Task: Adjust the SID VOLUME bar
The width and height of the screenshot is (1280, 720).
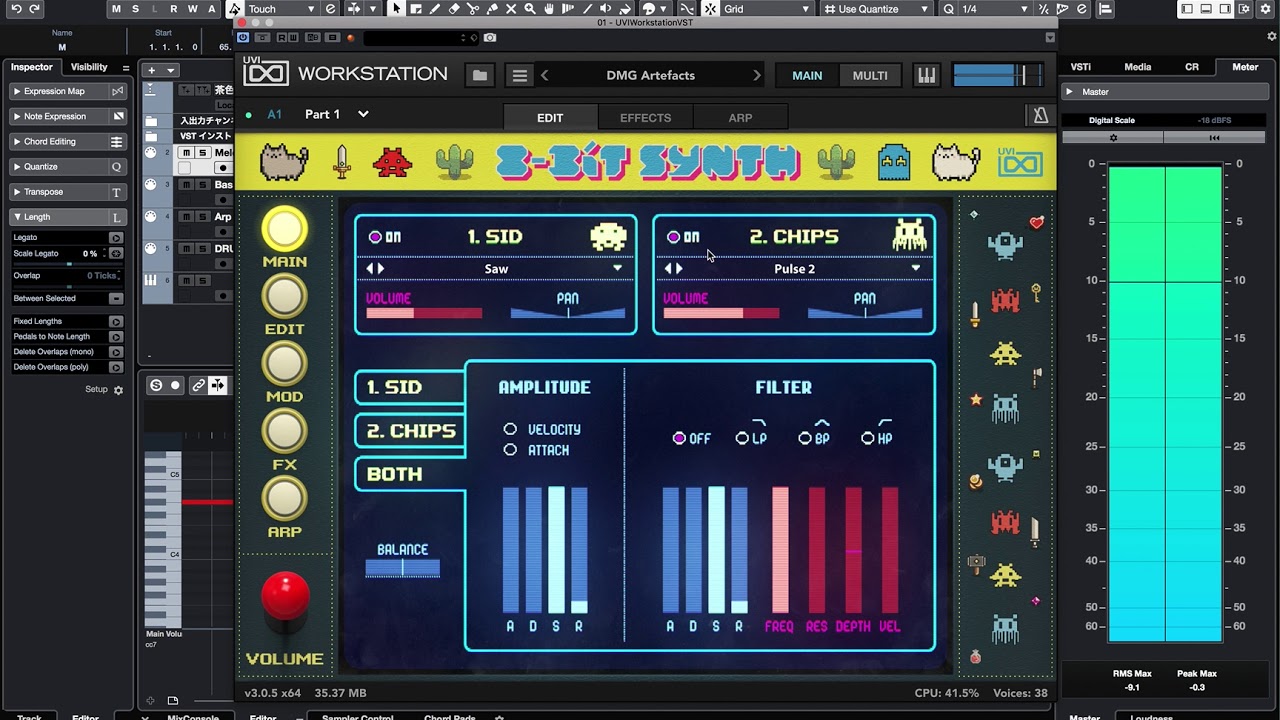Action: 424,313
